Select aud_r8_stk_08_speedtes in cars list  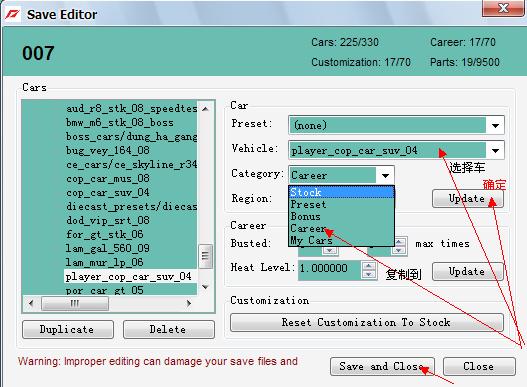(131, 109)
